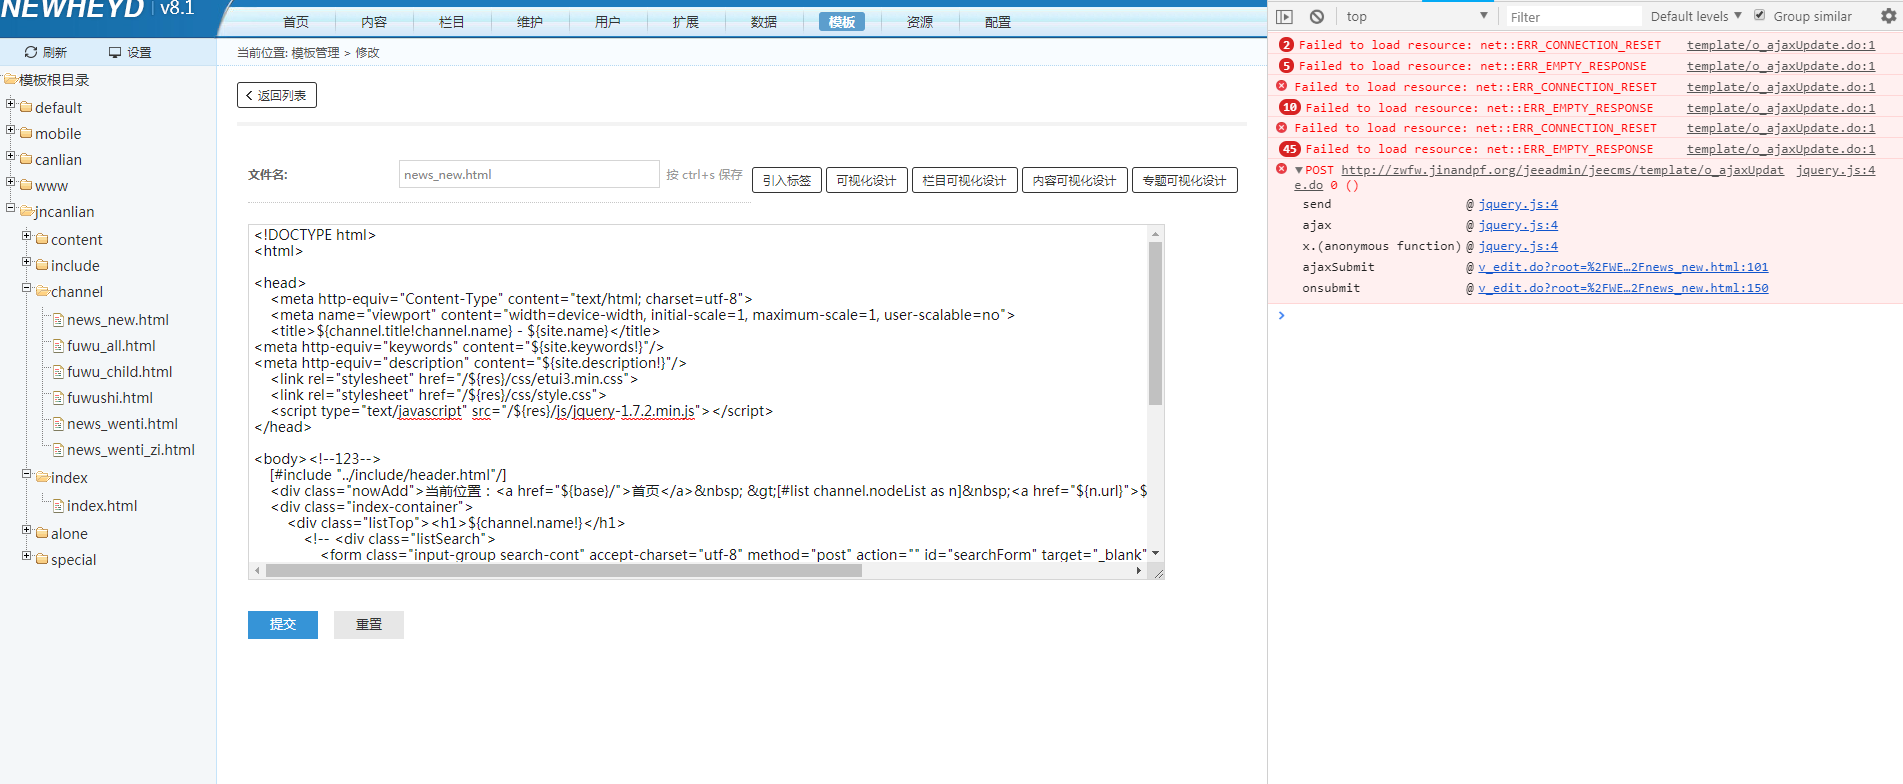This screenshot has width=1903, height=784.
Task: Click the special folder icon
Action: coord(42,560)
